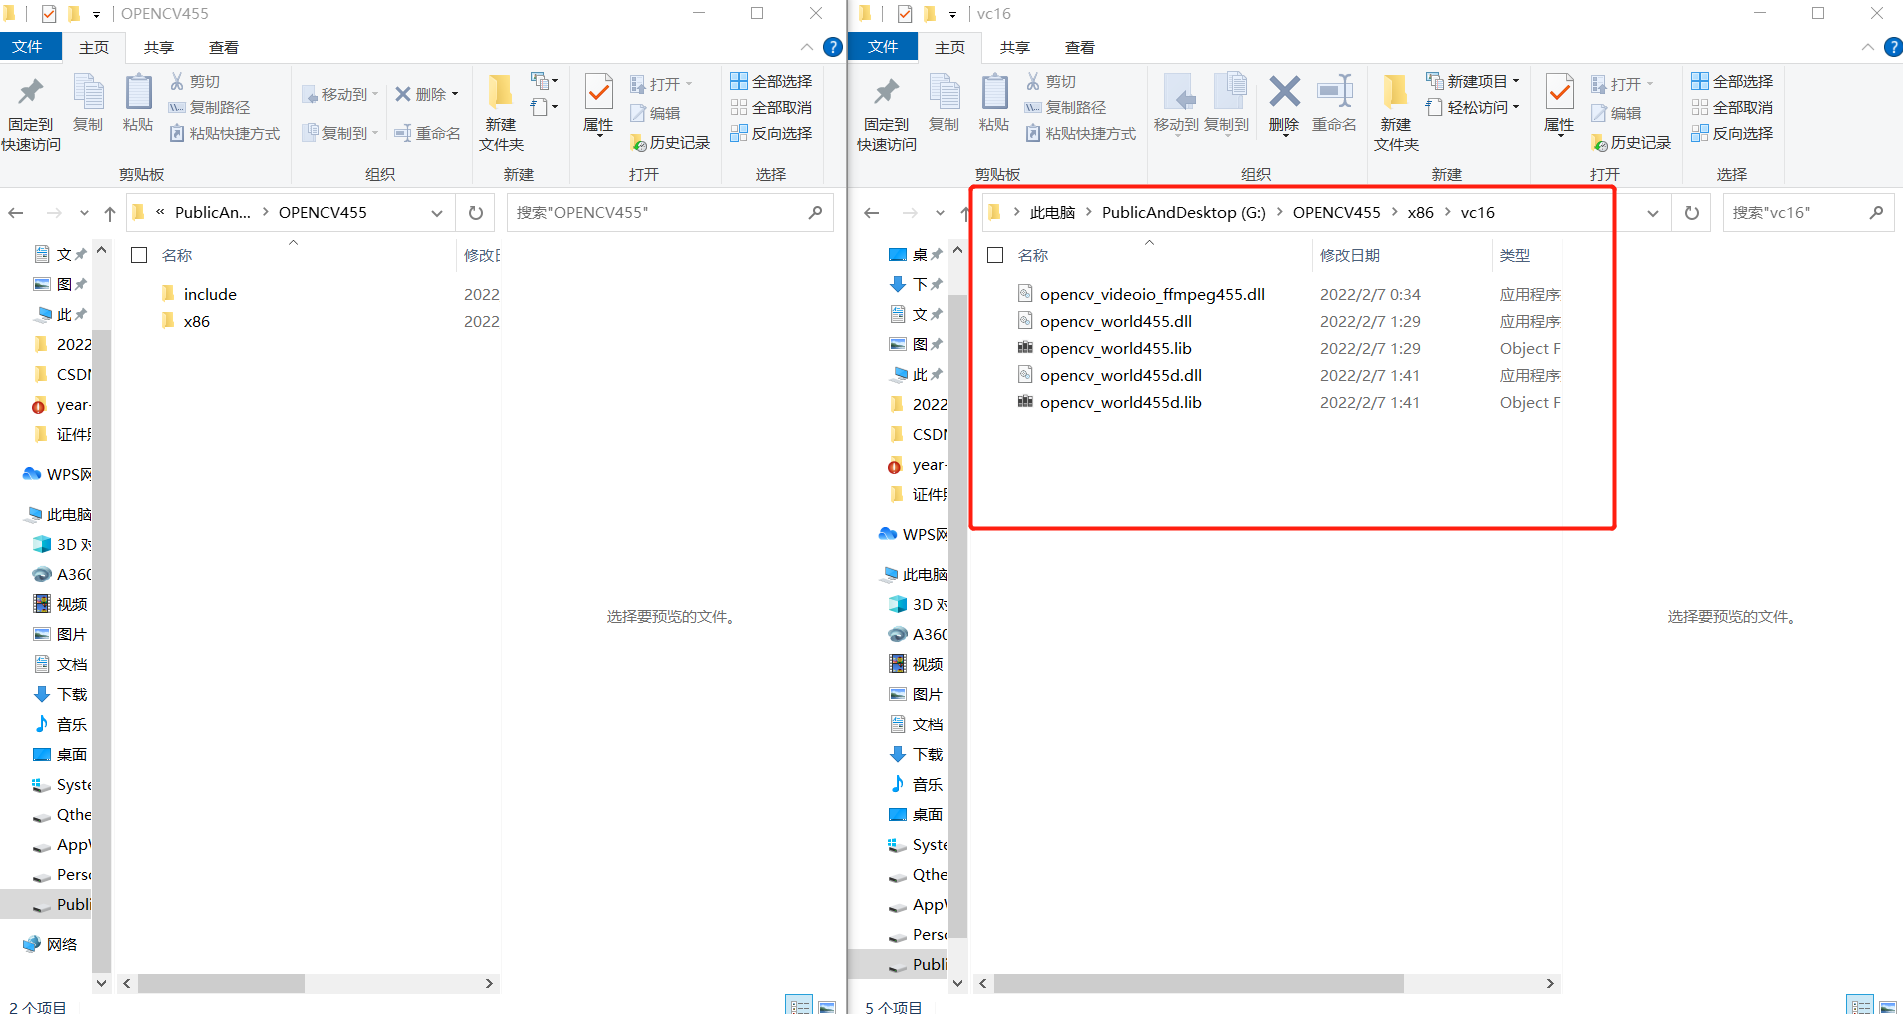1903x1014 pixels.
Task: Switch to 共享 tab in OPENCV455 window
Action: click(x=158, y=47)
